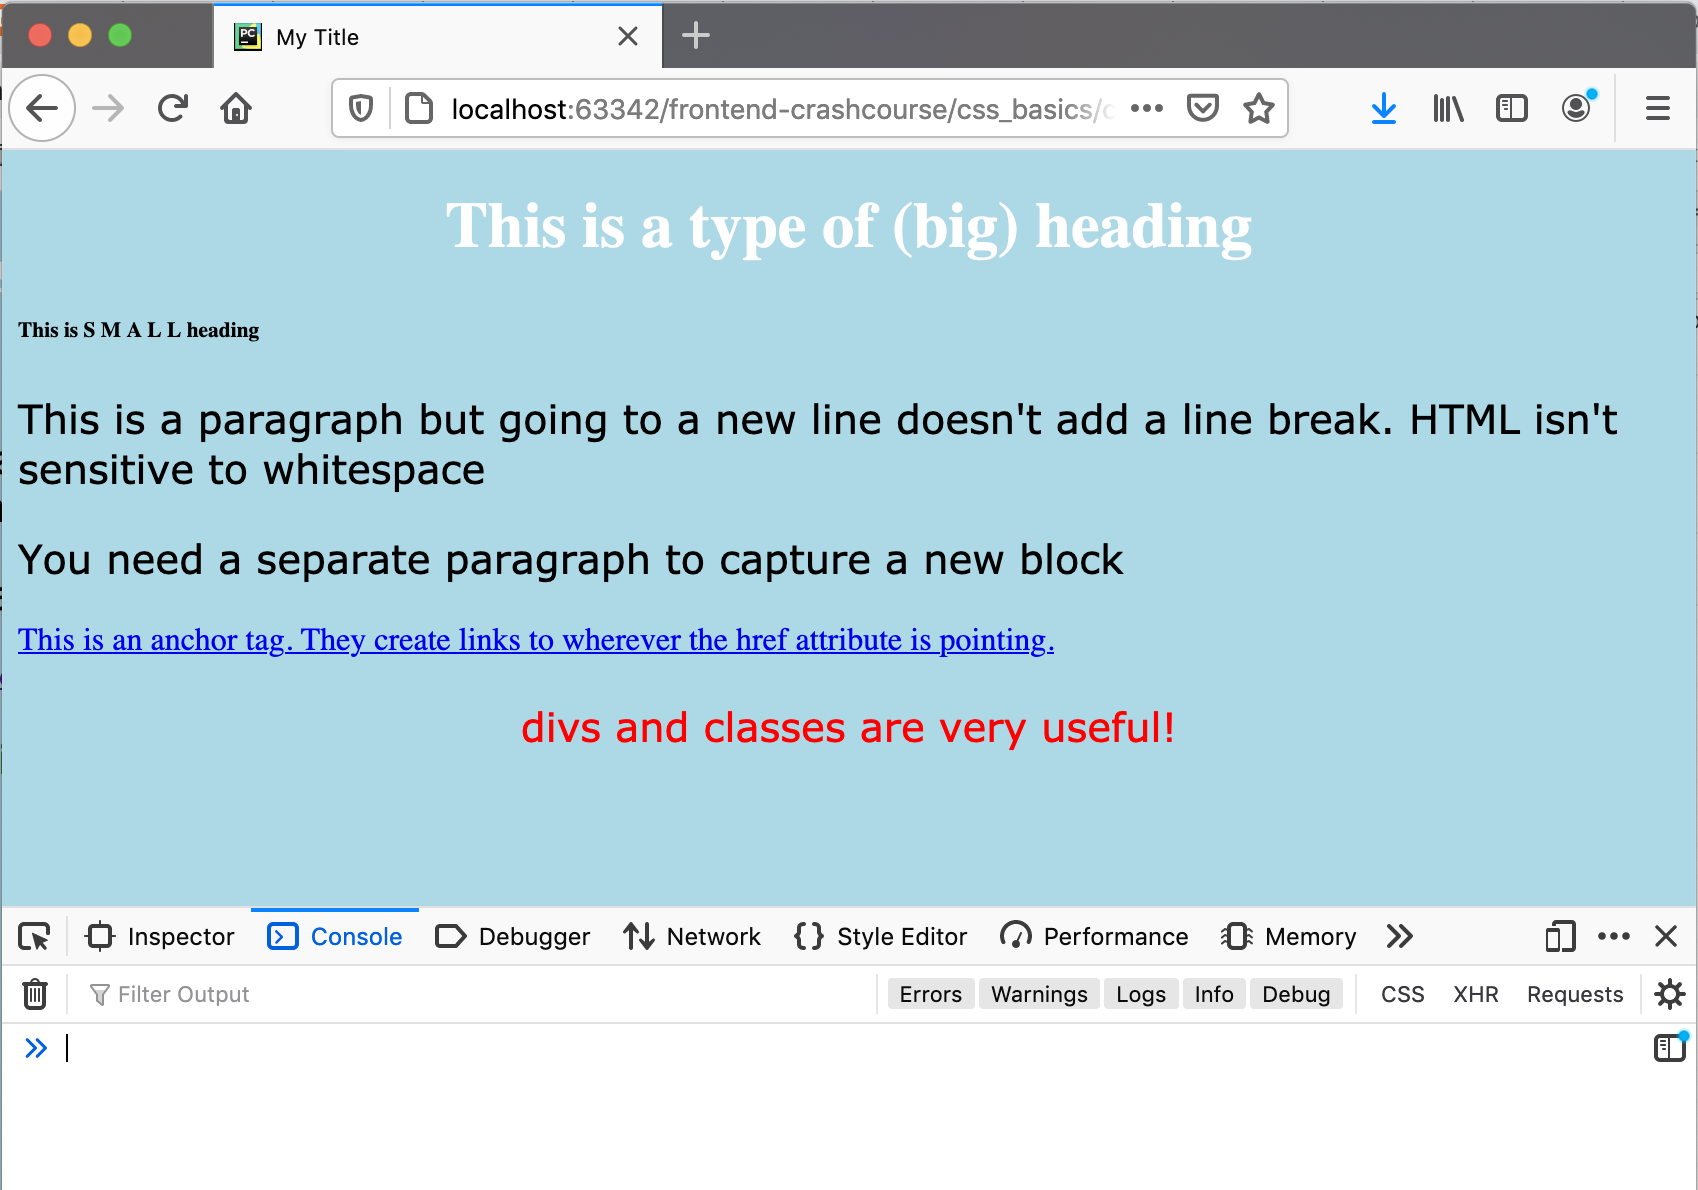Open the page actions three-dot menu in URL bar
This screenshot has height=1190, width=1698.
[x=1147, y=108]
